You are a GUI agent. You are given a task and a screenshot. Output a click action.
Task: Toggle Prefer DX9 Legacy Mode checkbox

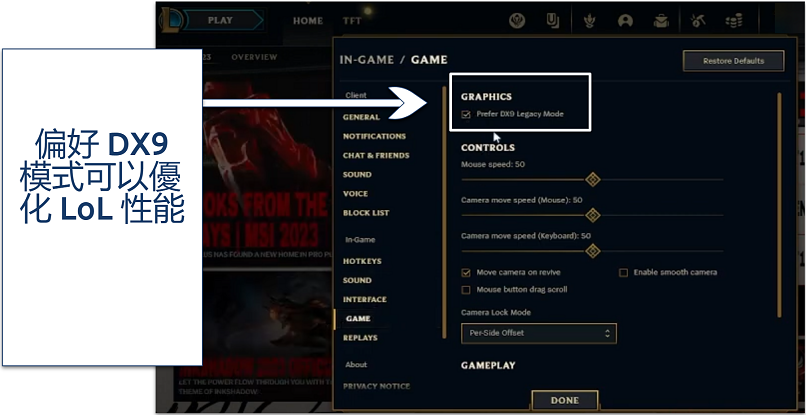[466, 114]
